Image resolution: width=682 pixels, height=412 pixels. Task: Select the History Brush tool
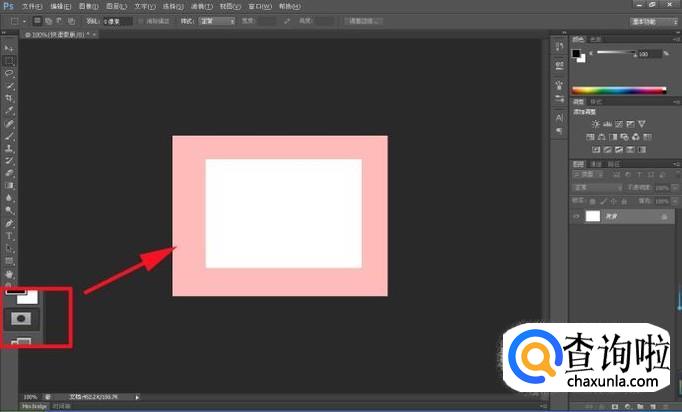[x=9, y=161]
